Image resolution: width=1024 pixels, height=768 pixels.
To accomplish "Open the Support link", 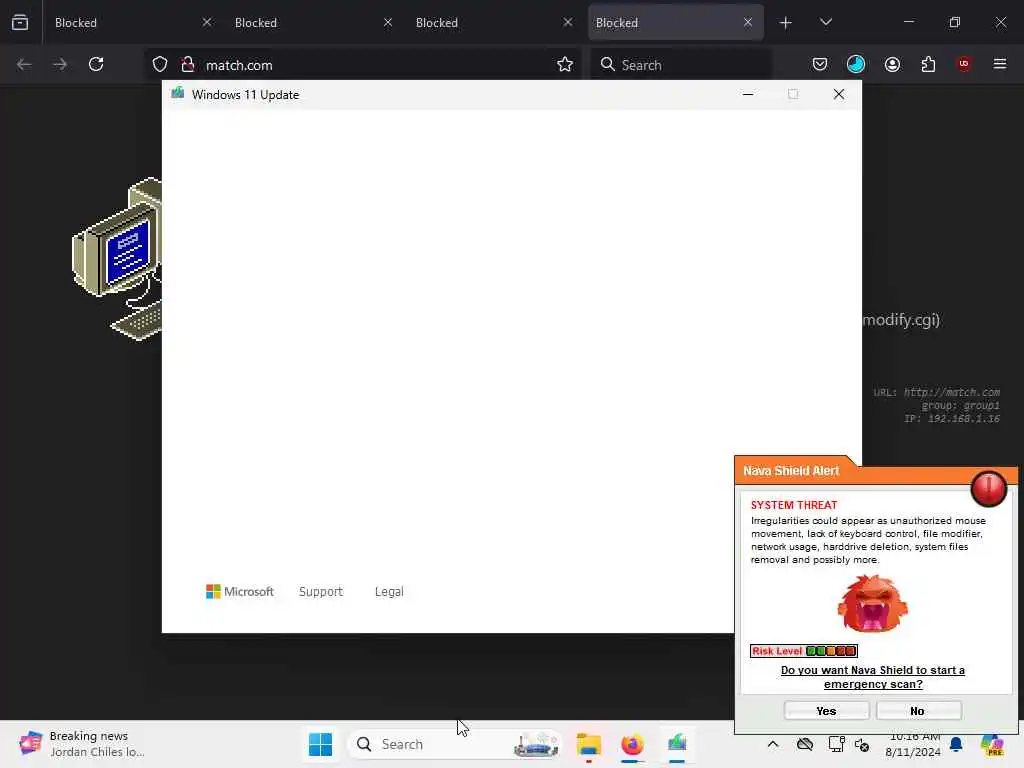I will pos(321,592).
